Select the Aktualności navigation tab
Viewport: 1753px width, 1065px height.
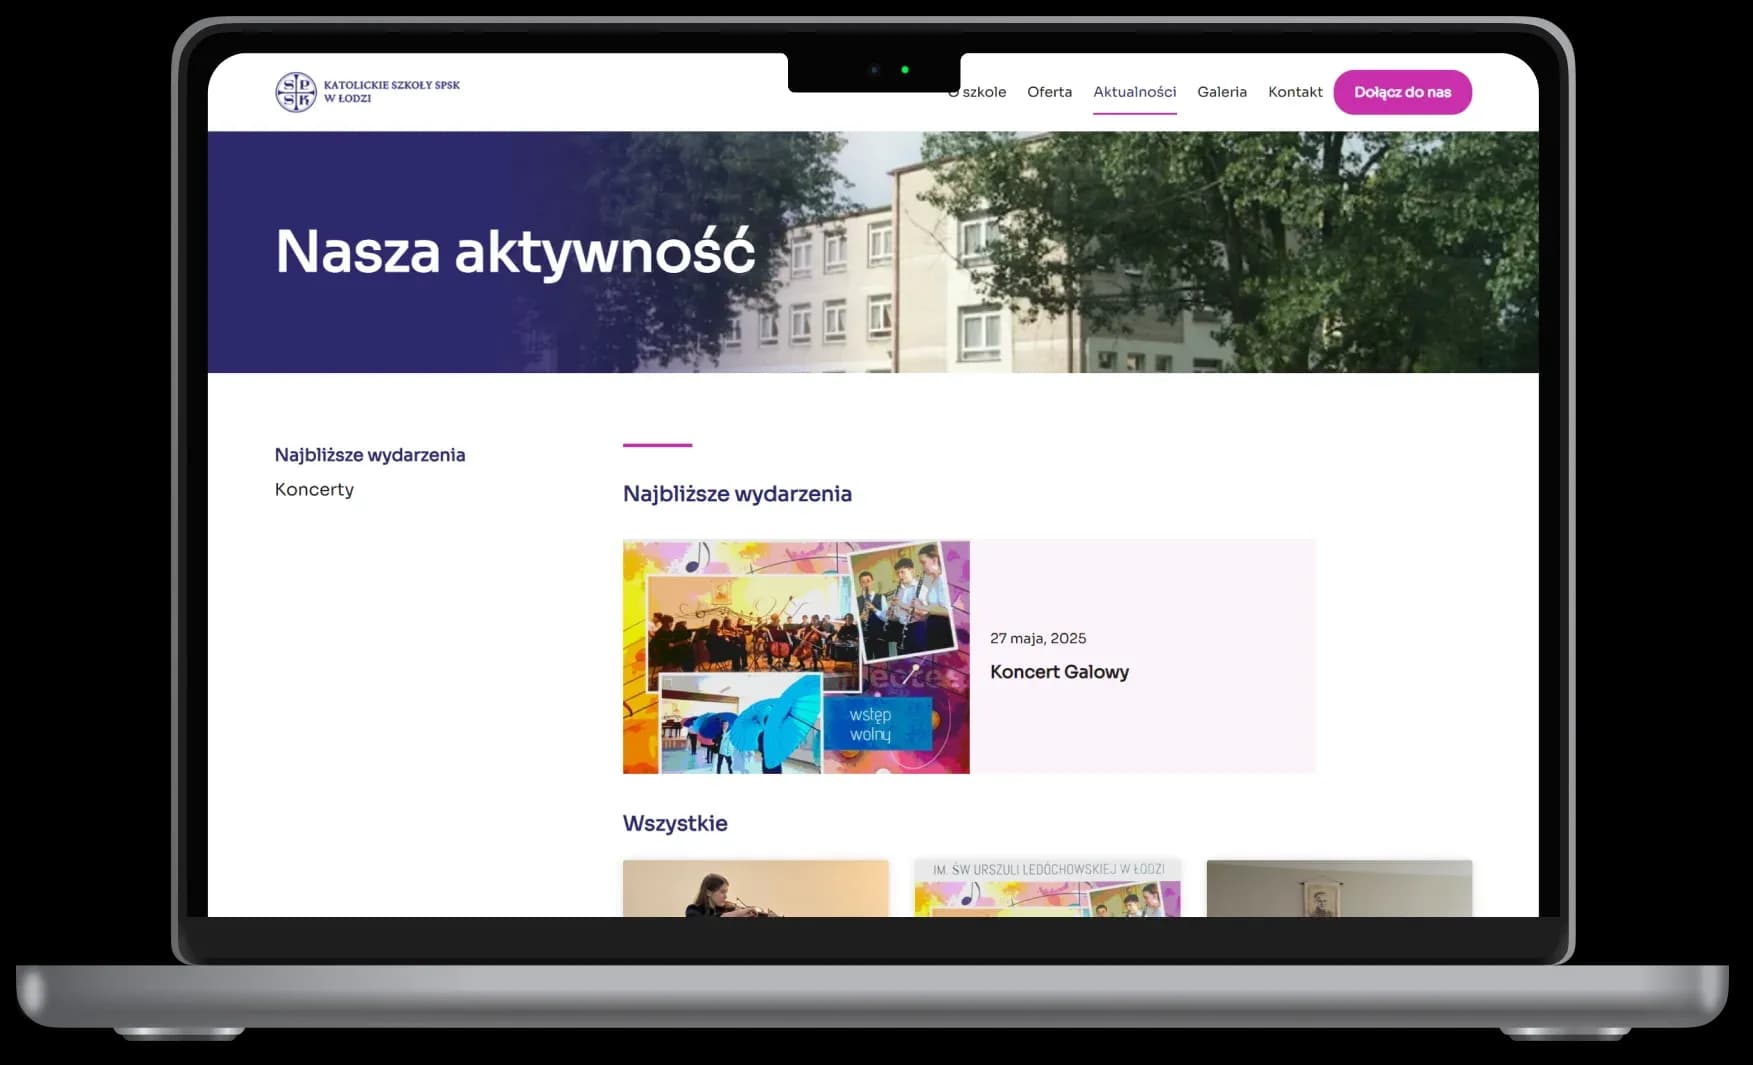1134,92
